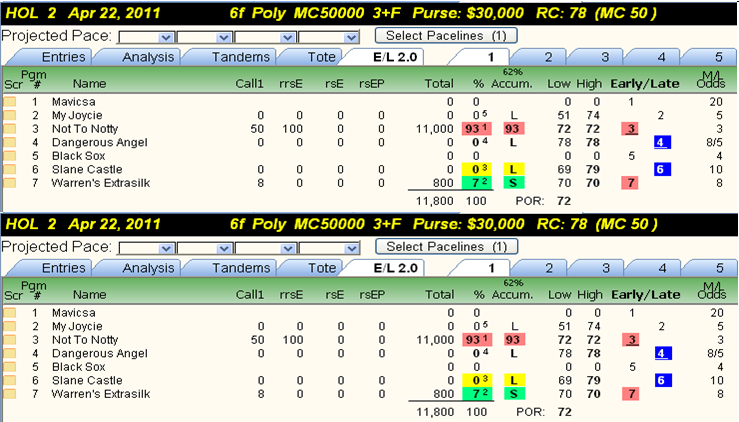Scratch Warren's Extrasilk in the lower panel
The height and width of the screenshot is (422, 739).
[9, 394]
